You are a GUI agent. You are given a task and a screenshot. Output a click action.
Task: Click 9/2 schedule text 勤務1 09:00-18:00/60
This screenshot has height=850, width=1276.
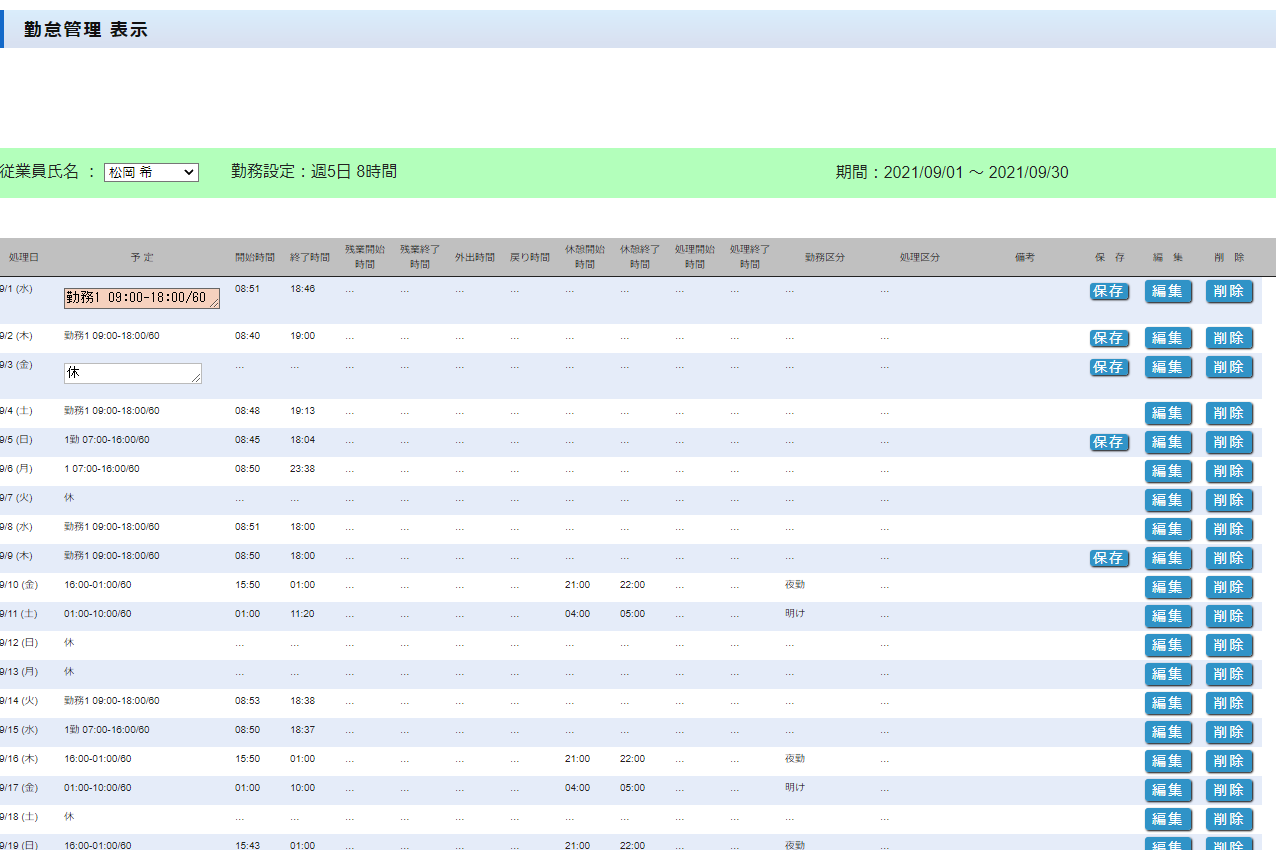coord(111,336)
